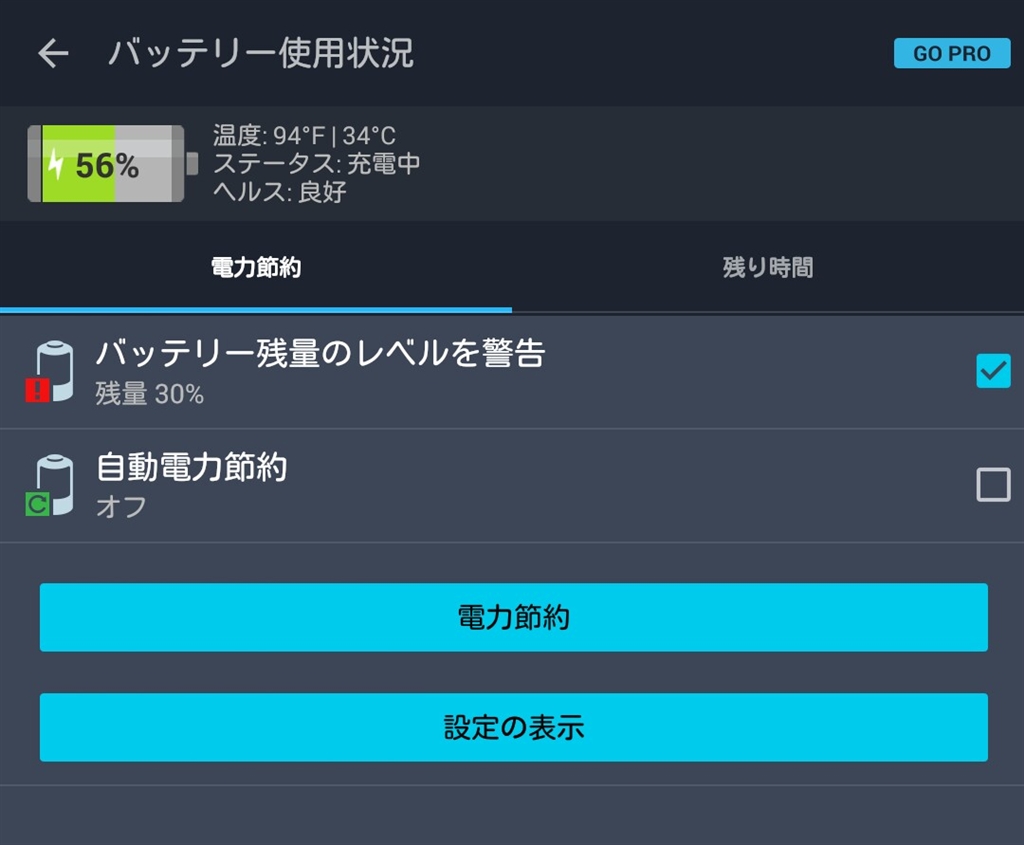
Task: Go back using the left arrow
Action: 53,54
